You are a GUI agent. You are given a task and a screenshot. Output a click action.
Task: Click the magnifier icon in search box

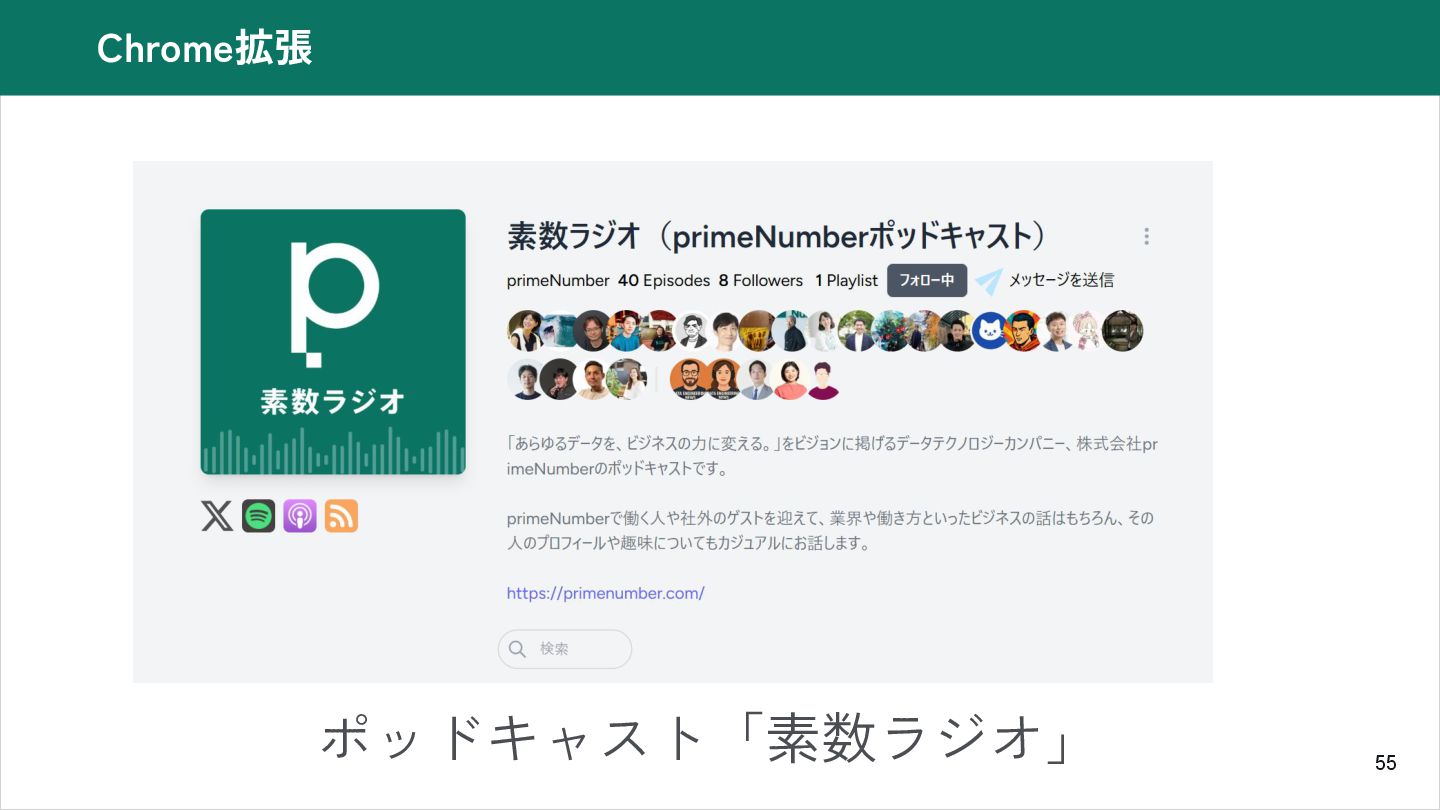[517, 649]
